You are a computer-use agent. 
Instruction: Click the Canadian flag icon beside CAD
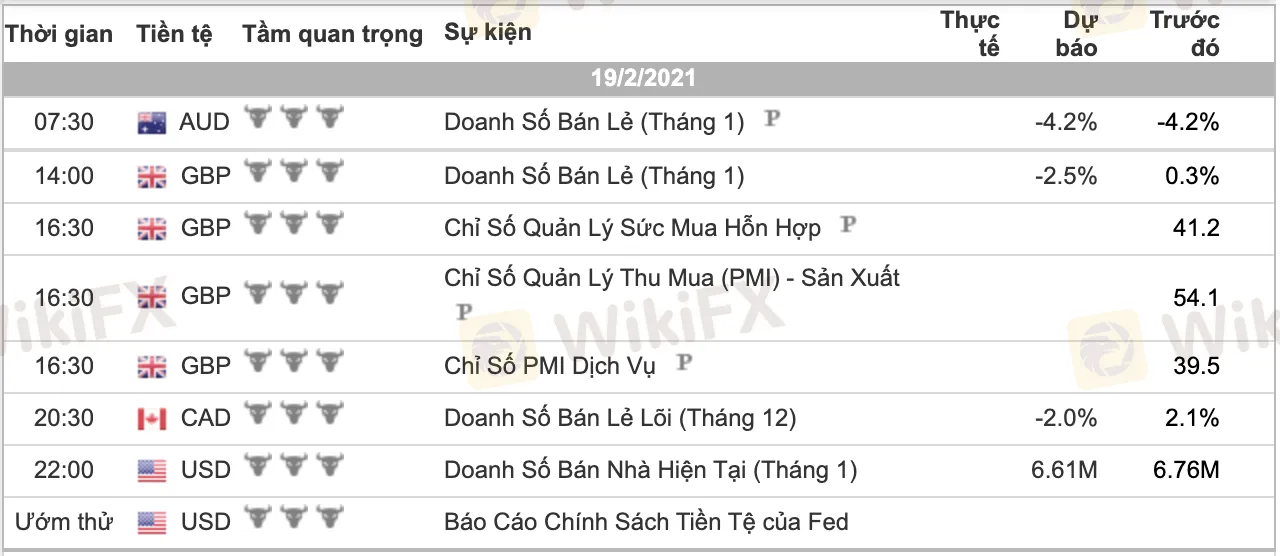tap(152, 418)
